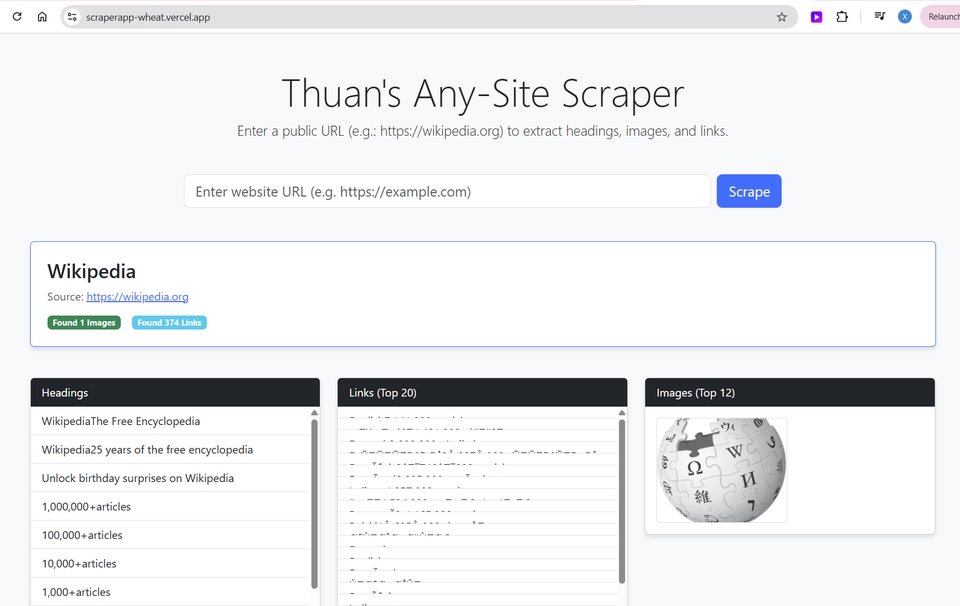This screenshot has height=606, width=960.
Task: Click the Wikipedia result title
Action: [x=91, y=271]
